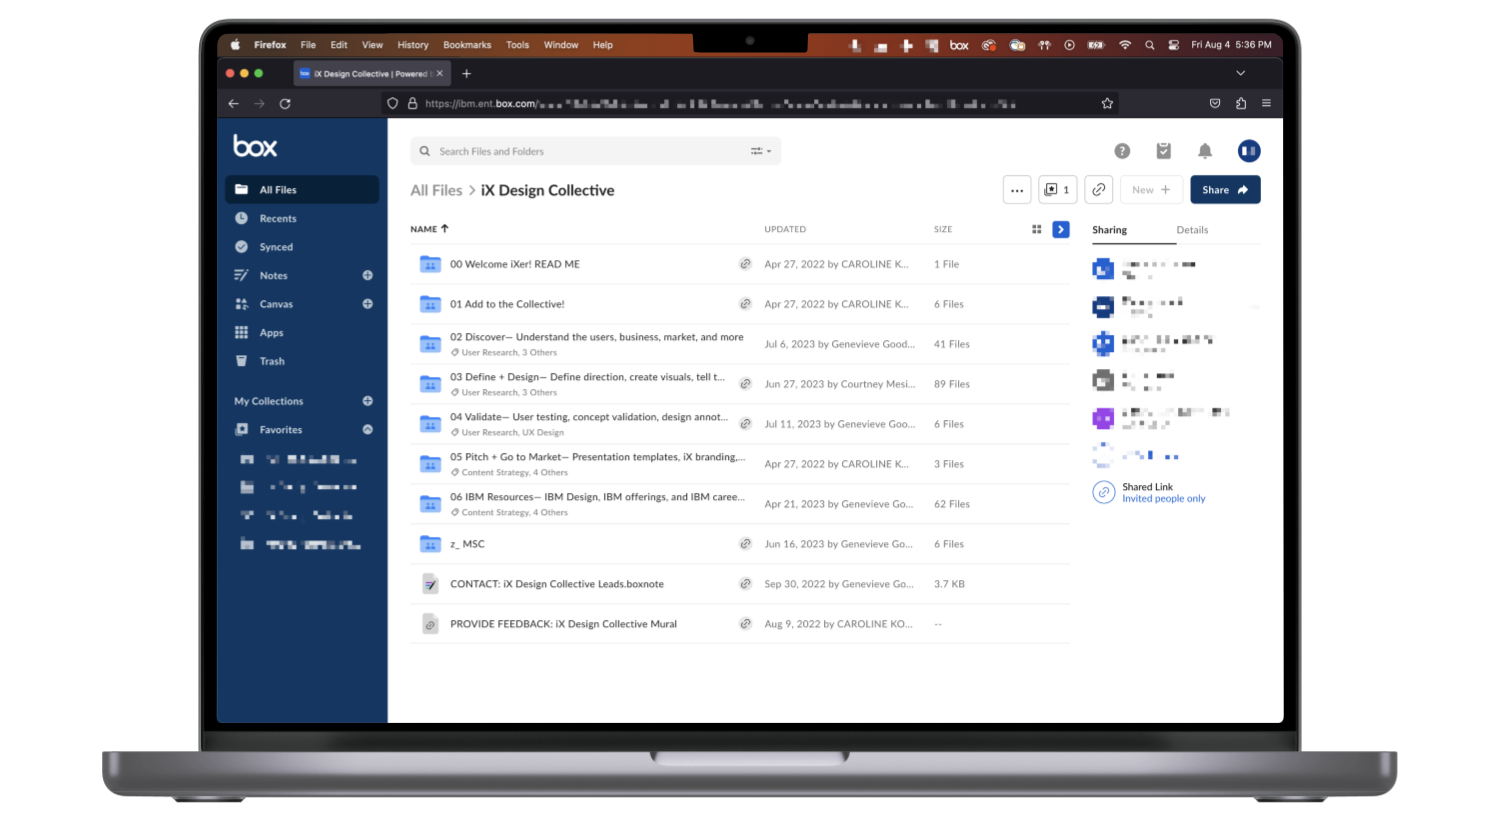The height and width of the screenshot is (820, 1500).
Task: Click the Box logo in sidebar
Action: (255, 146)
